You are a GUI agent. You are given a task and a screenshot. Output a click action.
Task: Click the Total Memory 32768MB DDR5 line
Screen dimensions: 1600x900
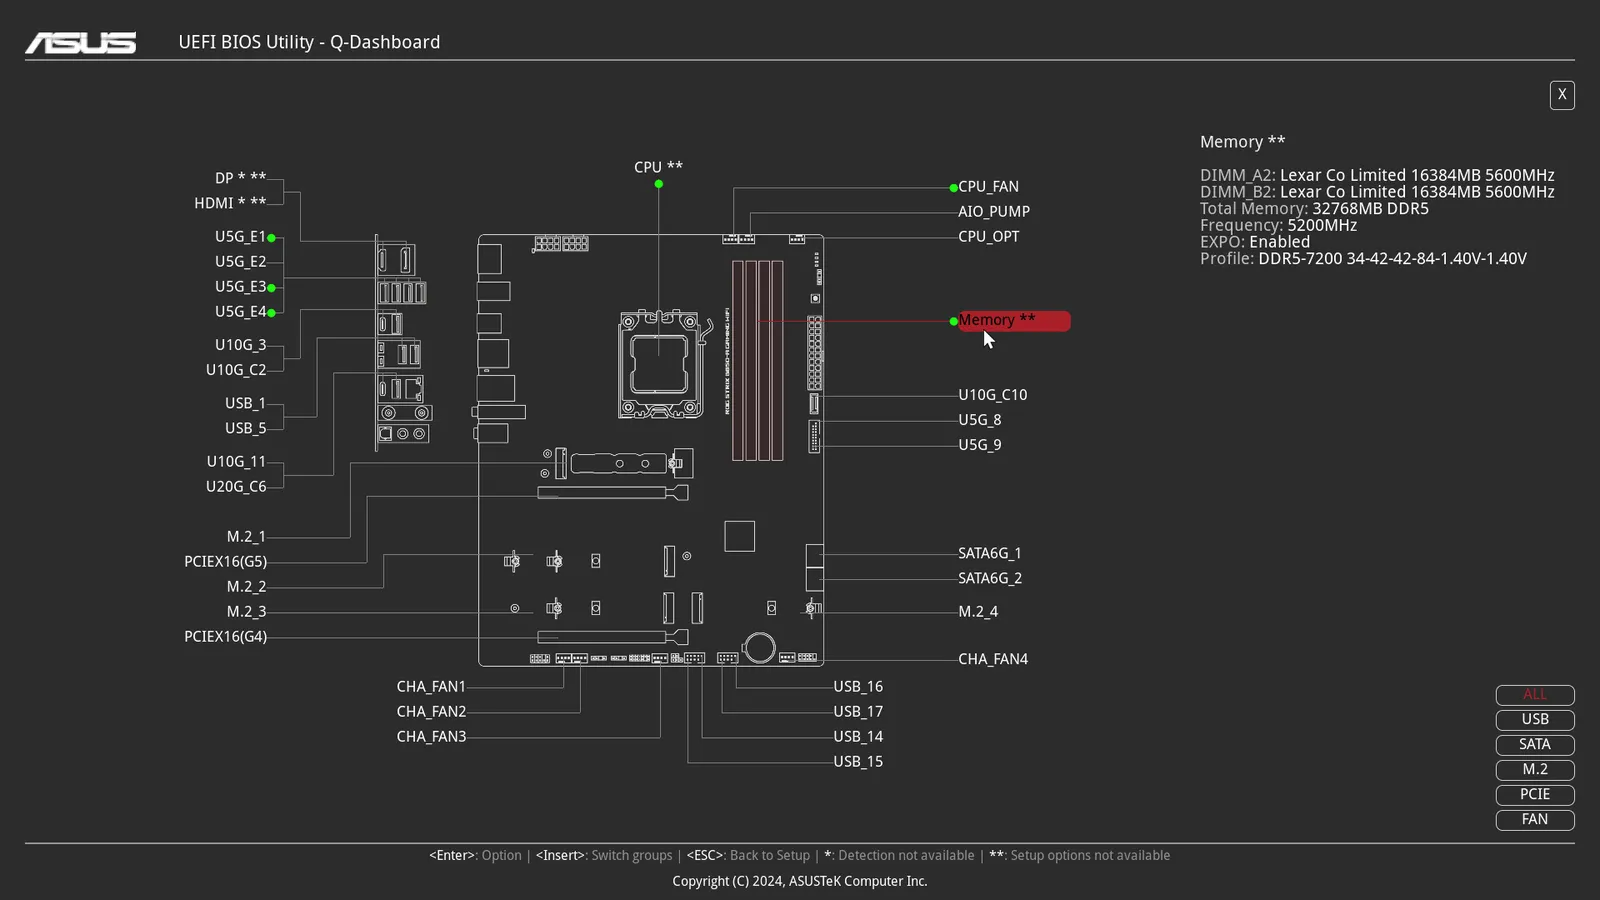pyautogui.click(x=1314, y=209)
